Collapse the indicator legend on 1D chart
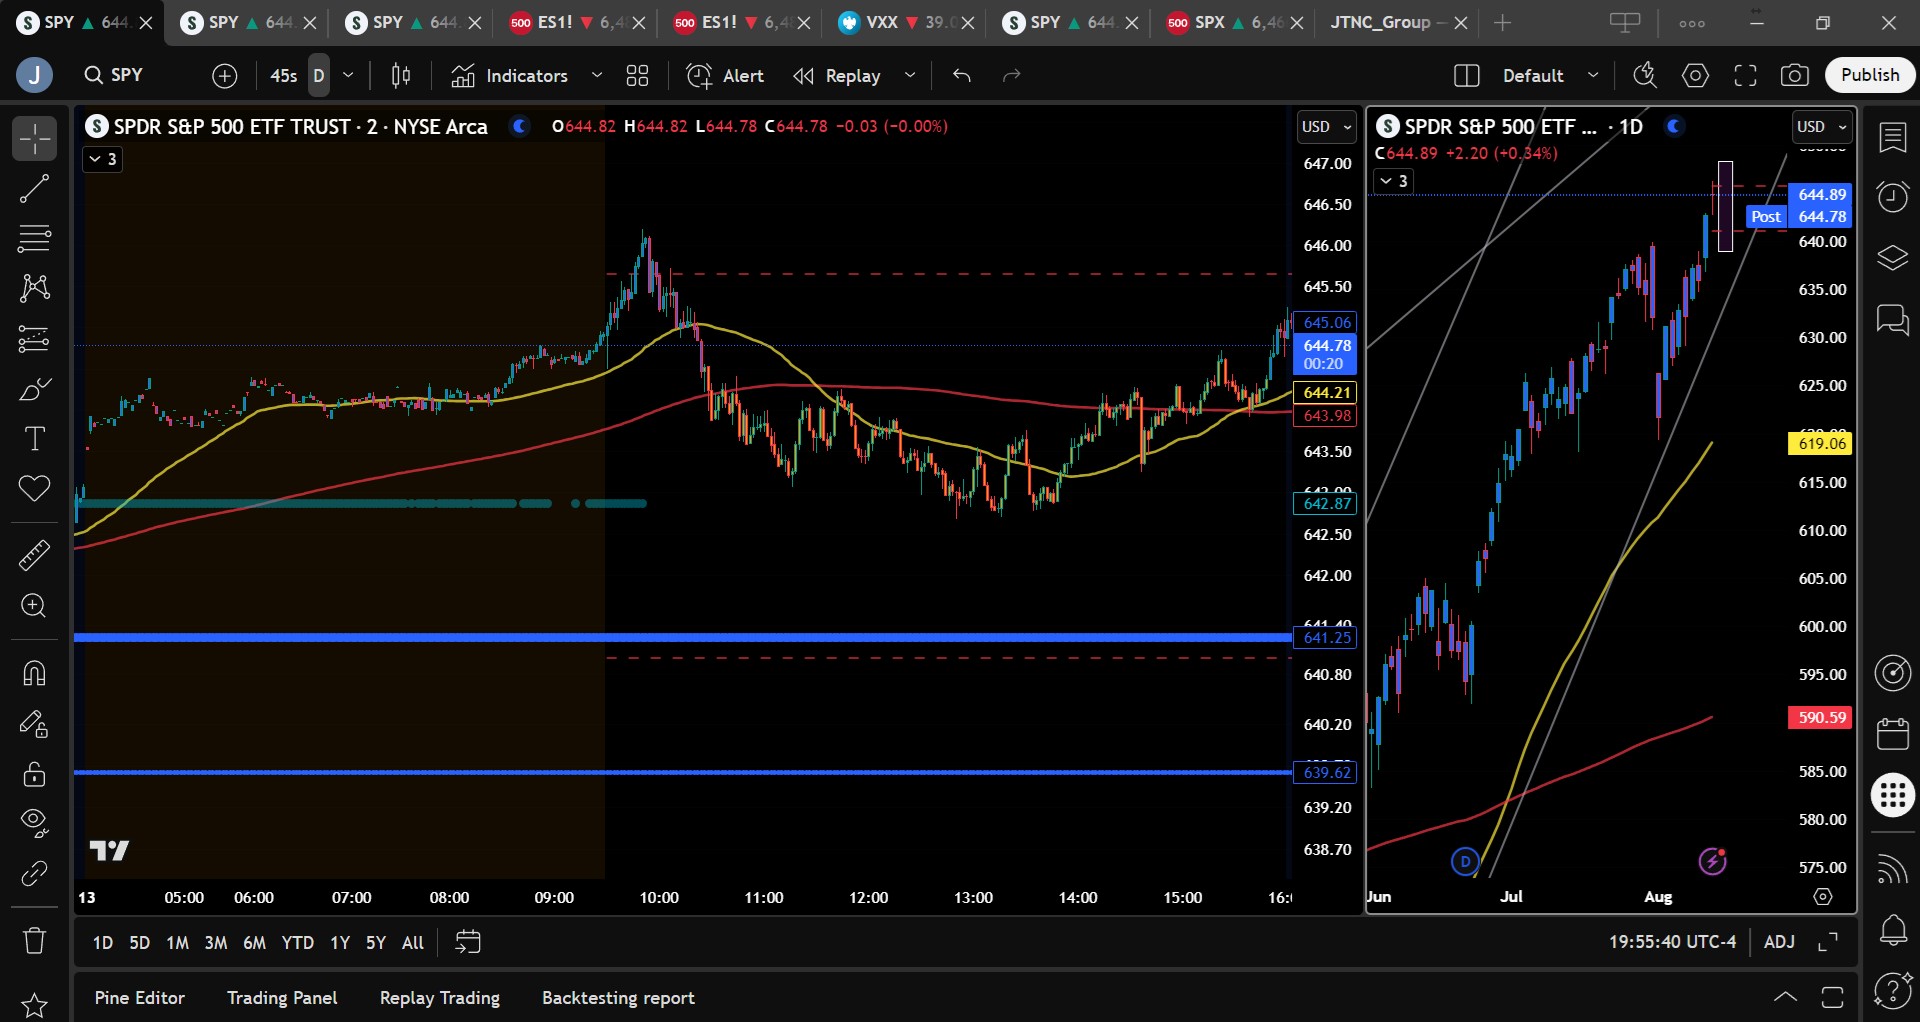 click(x=1393, y=181)
